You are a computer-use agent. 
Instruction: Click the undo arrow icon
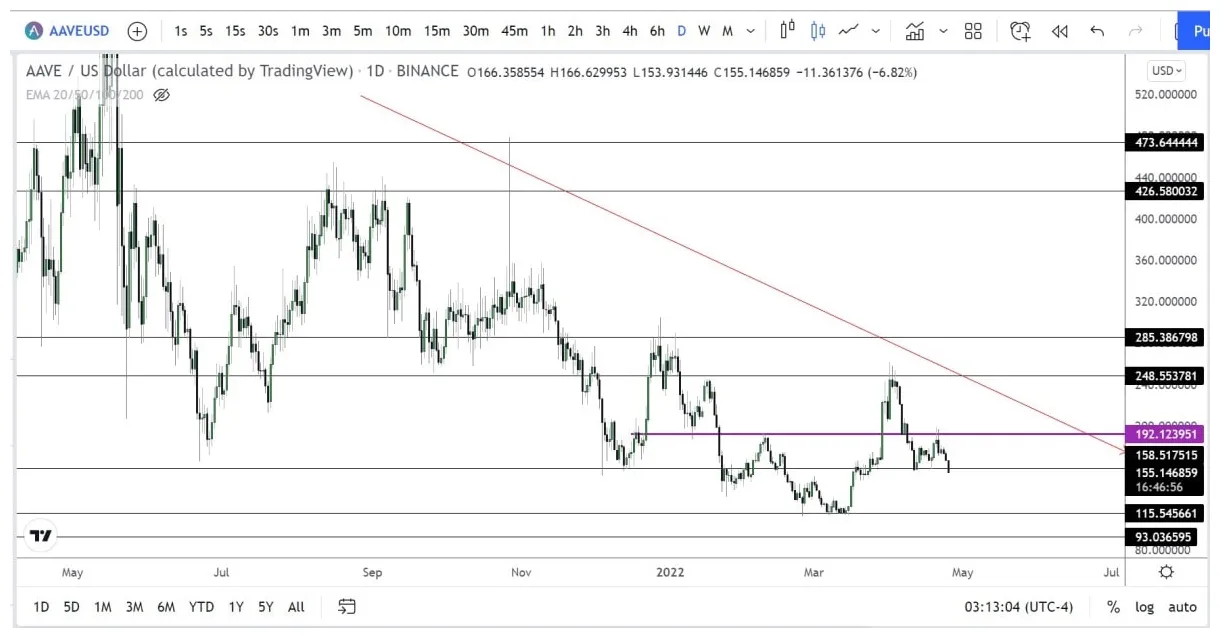click(x=1097, y=31)
